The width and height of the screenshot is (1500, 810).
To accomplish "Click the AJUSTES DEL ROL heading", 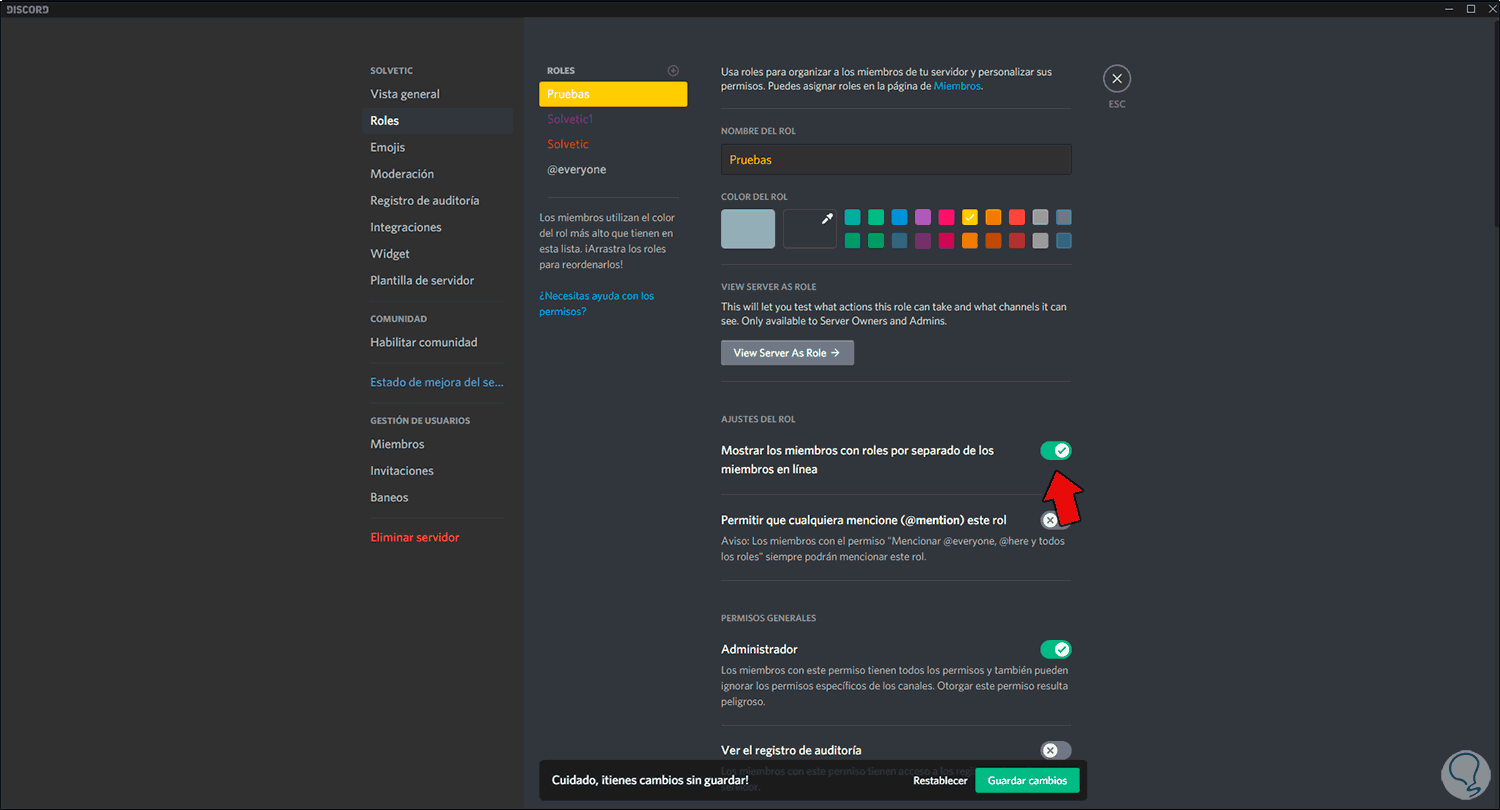I will click(758, 419).
